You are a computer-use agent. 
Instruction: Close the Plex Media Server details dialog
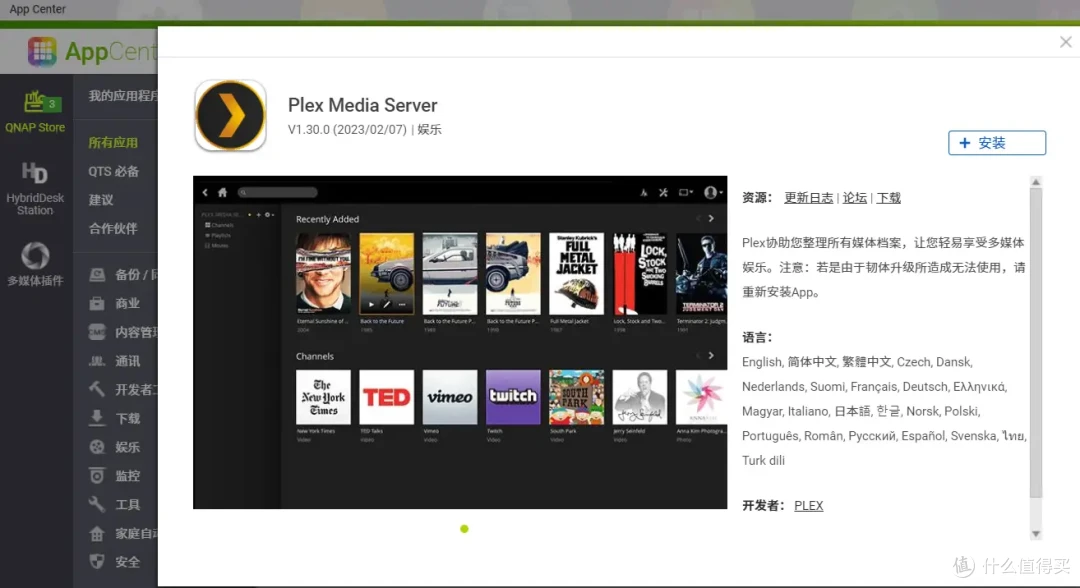tap(1066, 42)
